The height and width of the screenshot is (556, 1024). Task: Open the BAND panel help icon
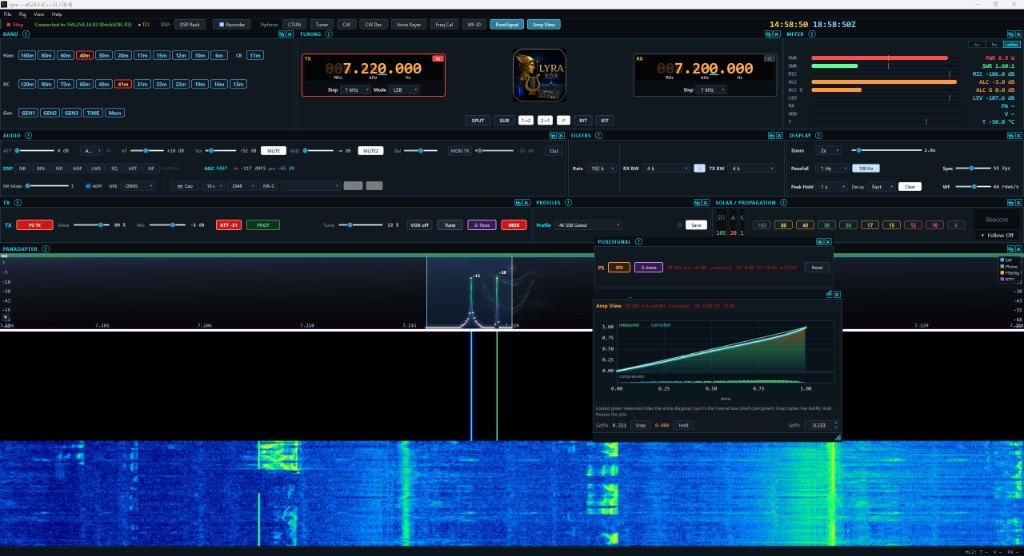[26, 34]
